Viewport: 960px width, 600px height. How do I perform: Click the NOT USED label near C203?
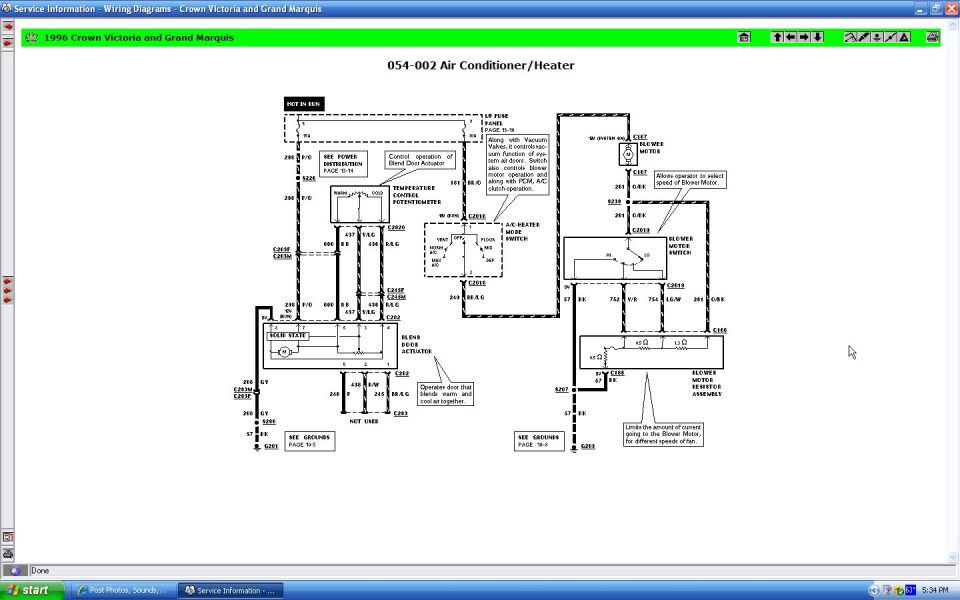[364, 421]
